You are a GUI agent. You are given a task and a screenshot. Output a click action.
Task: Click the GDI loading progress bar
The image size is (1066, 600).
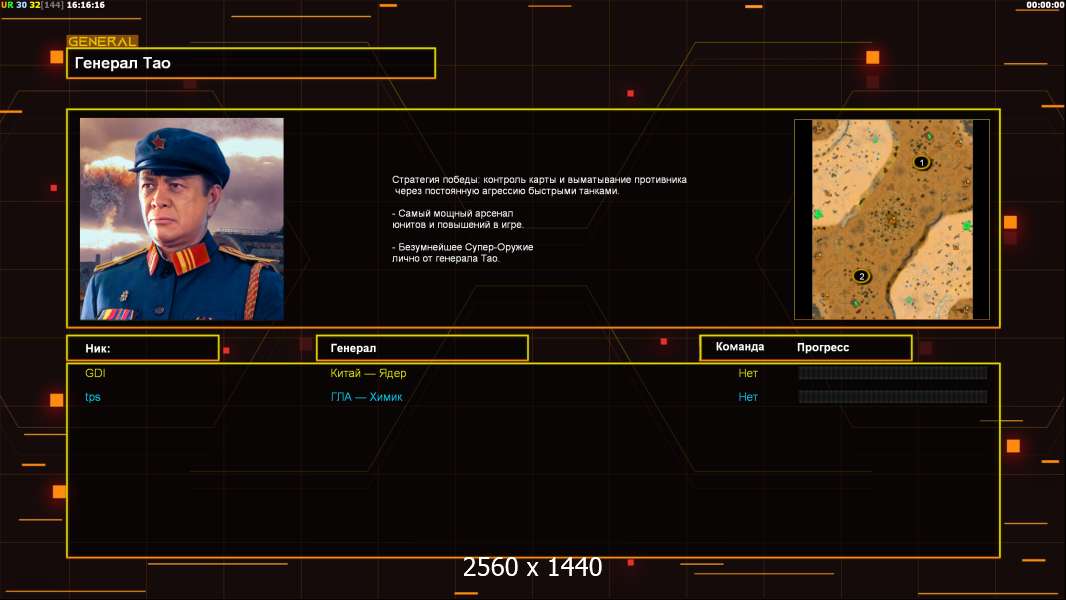[x=893, y=372]
